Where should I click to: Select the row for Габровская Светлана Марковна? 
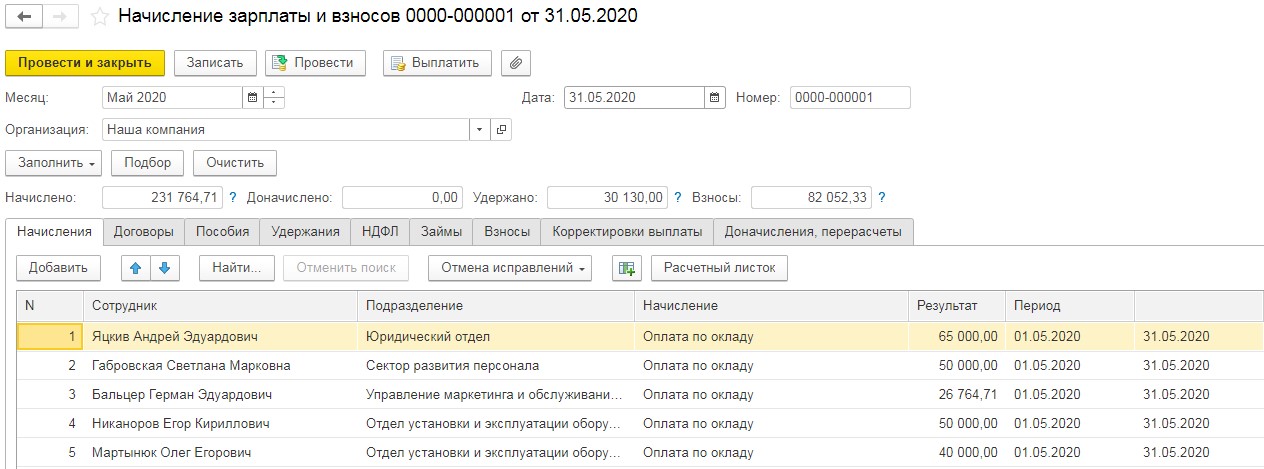pos(191,366)
